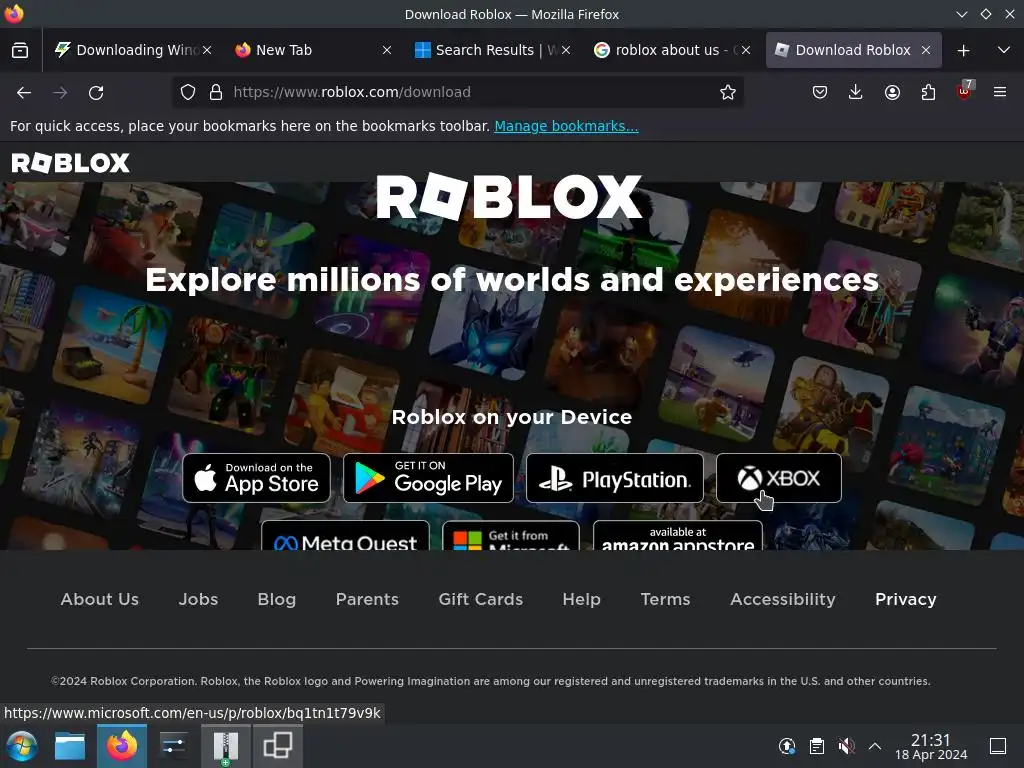
Task: Open the file manager from taskbar
Action: tap(70, 746)
